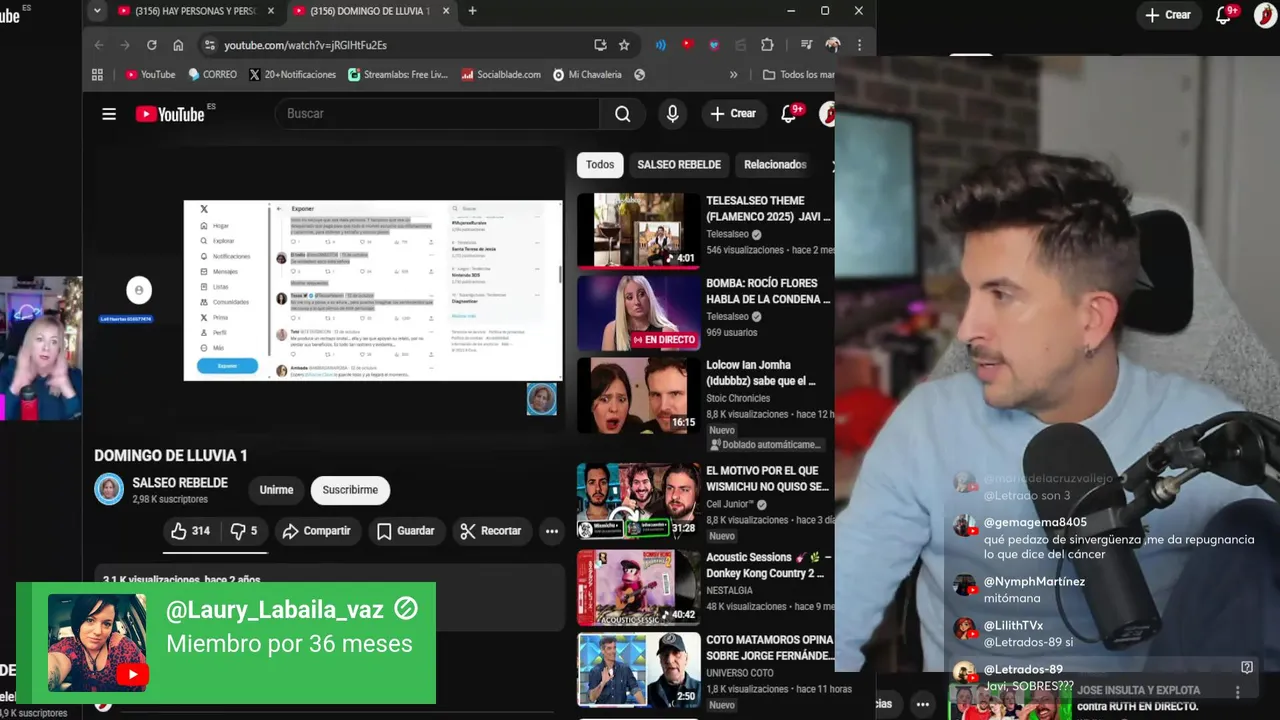Expand hidden bookmarks with double chevron
Viewport: 1280px width, 720px height.
click(733, 74)
